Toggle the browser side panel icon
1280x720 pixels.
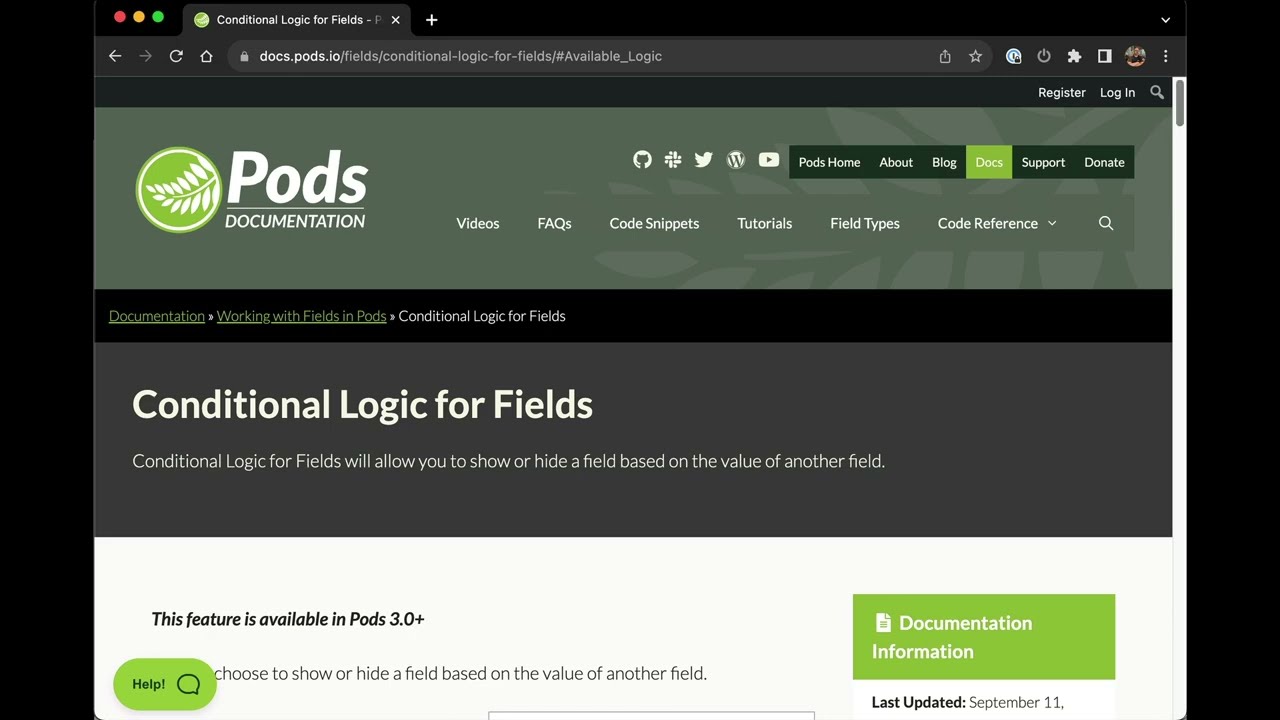tap(1105, 56)
